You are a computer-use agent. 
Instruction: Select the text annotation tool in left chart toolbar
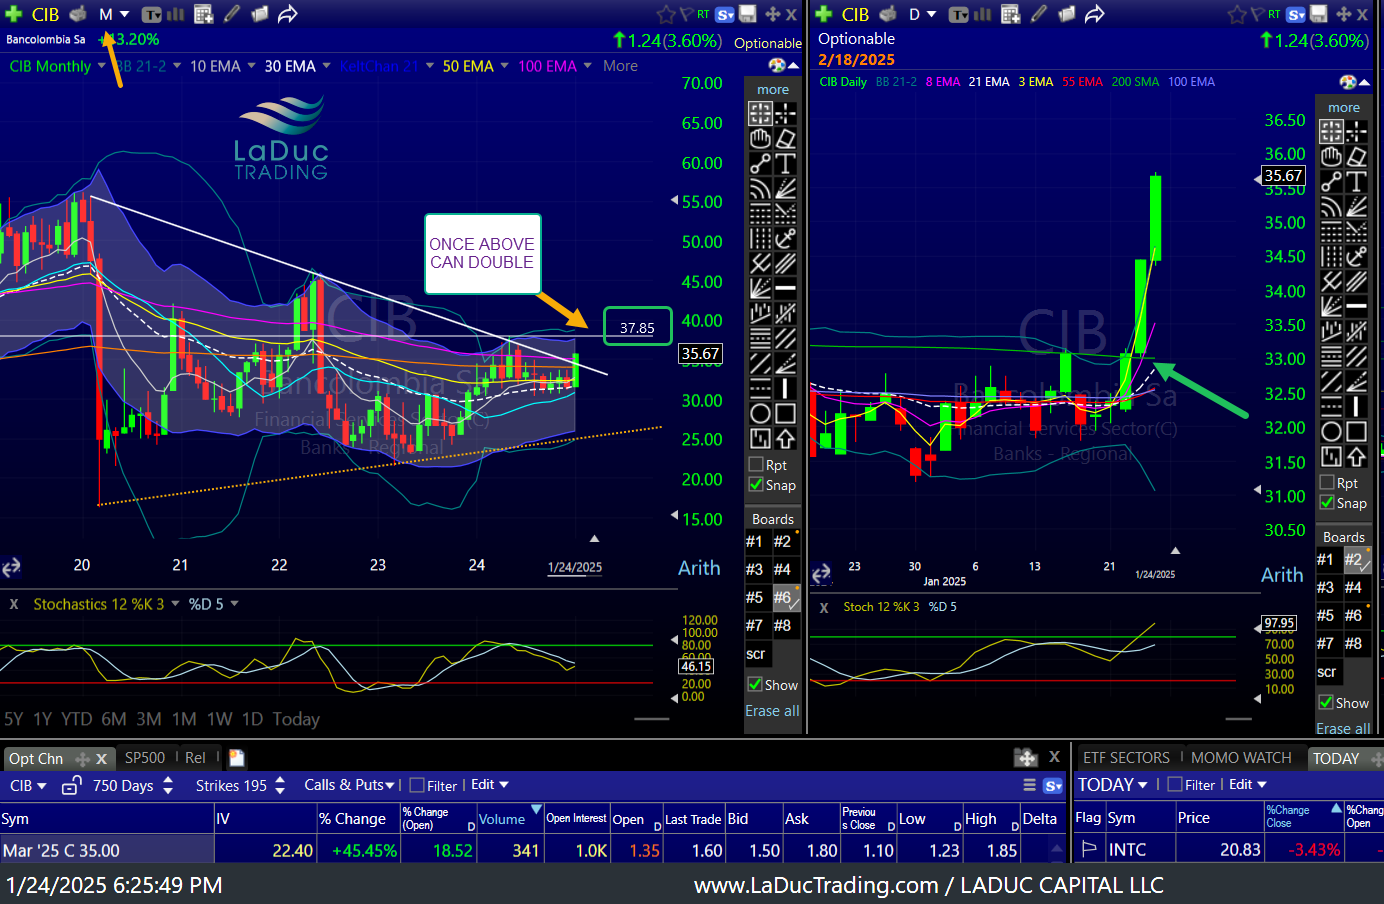786,163
